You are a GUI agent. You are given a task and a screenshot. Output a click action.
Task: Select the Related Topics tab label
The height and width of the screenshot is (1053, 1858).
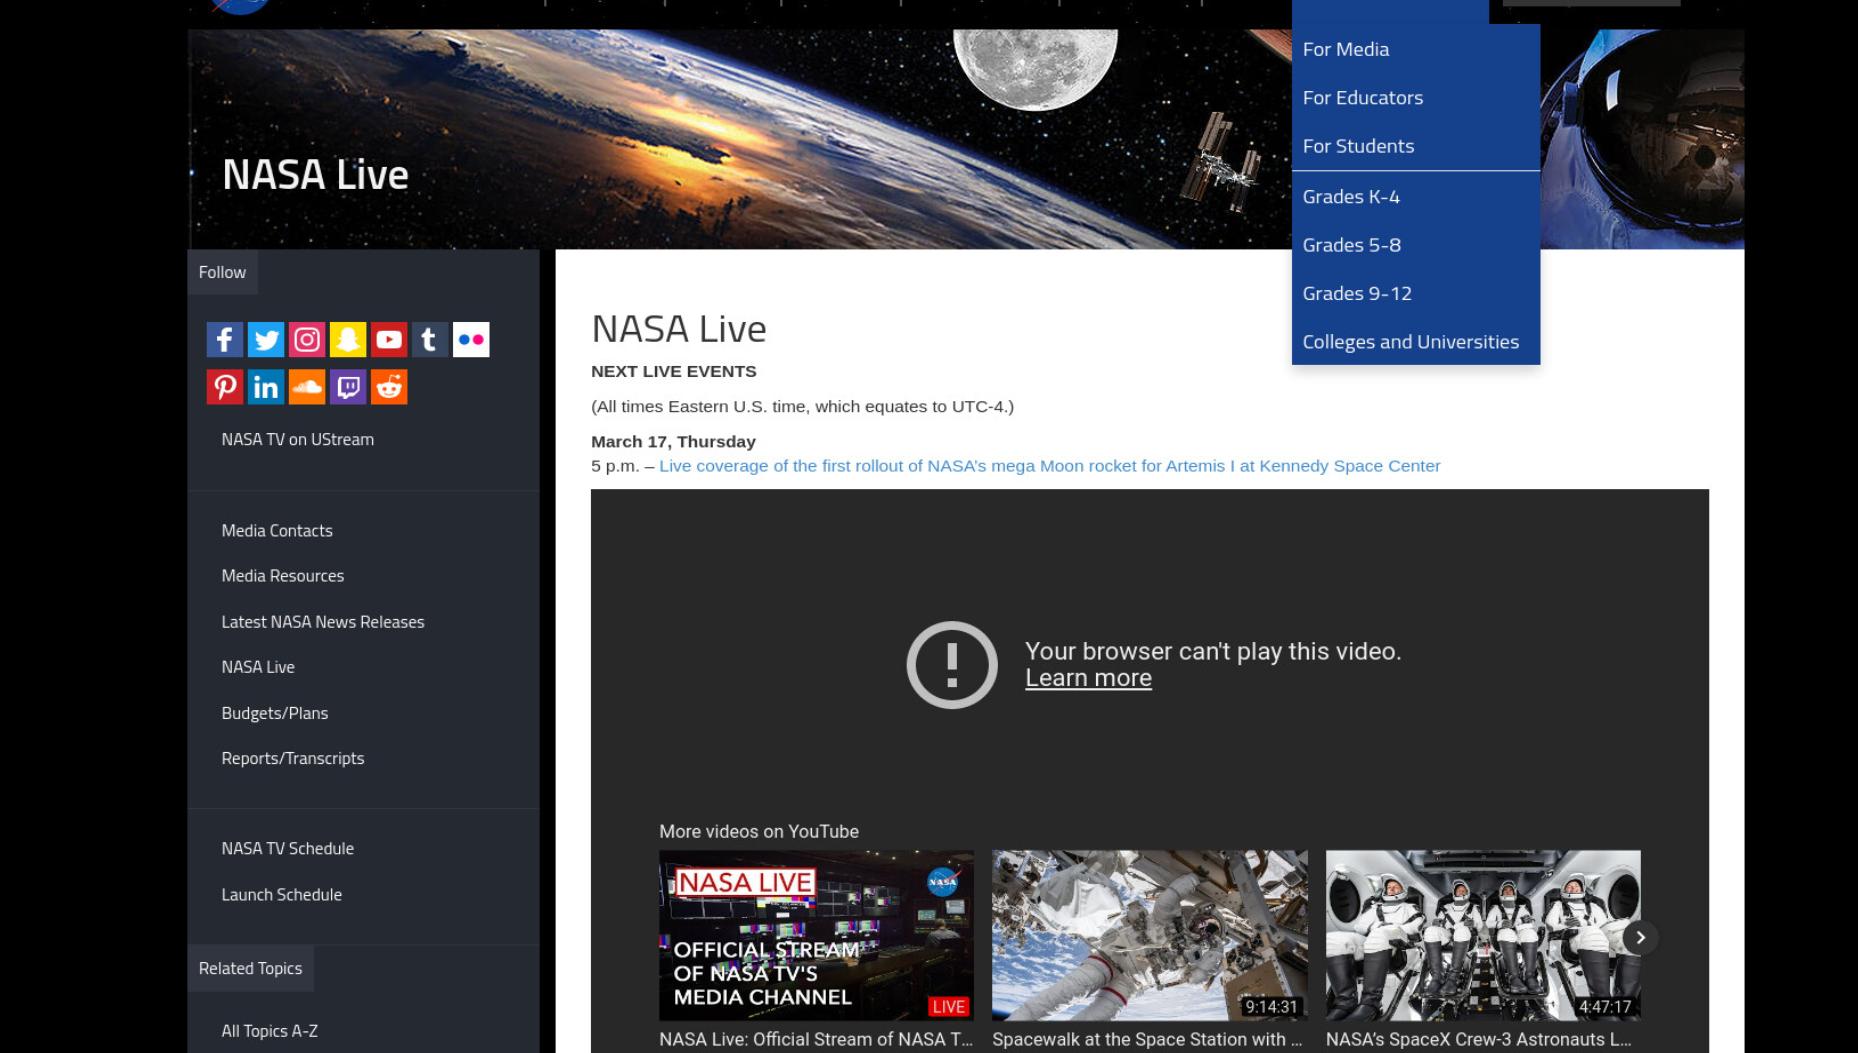(x=250, y=968)
